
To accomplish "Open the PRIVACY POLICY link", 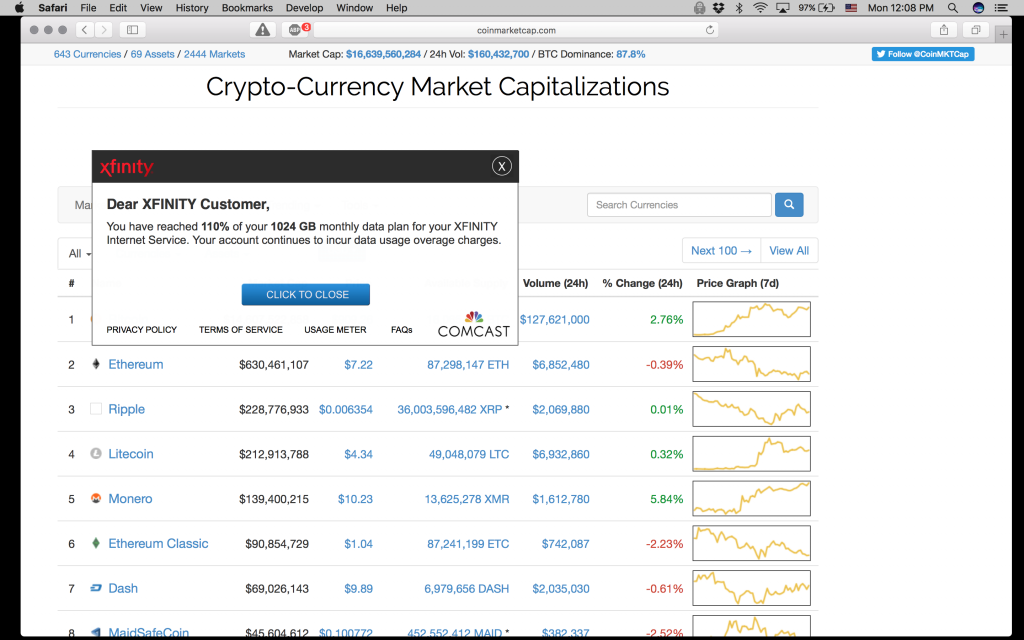I will point(142,330).
